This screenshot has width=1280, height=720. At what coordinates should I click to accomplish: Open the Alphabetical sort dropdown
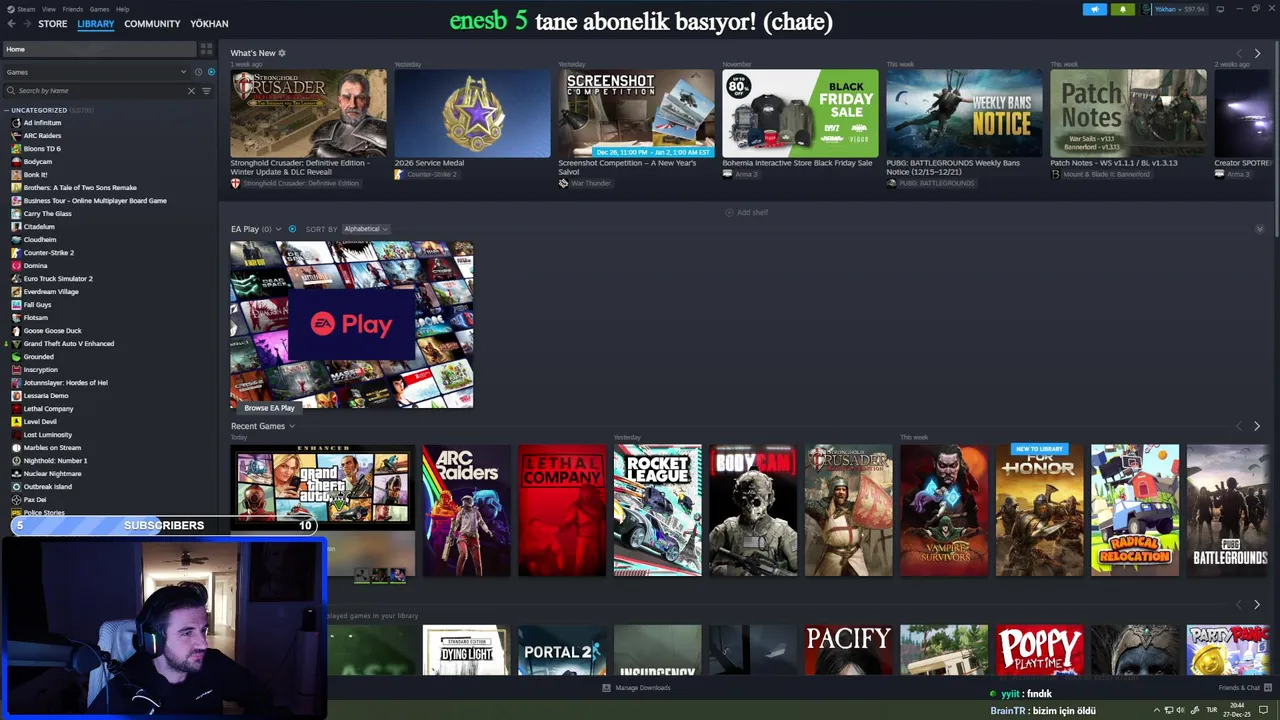pos(365,229)
